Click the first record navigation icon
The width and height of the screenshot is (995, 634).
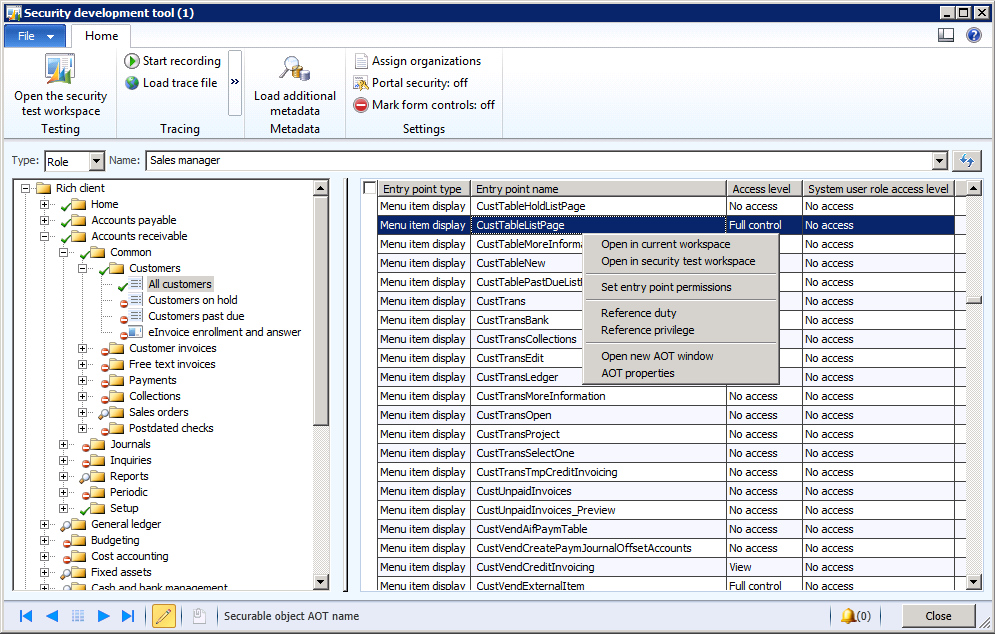pos(25,615)
